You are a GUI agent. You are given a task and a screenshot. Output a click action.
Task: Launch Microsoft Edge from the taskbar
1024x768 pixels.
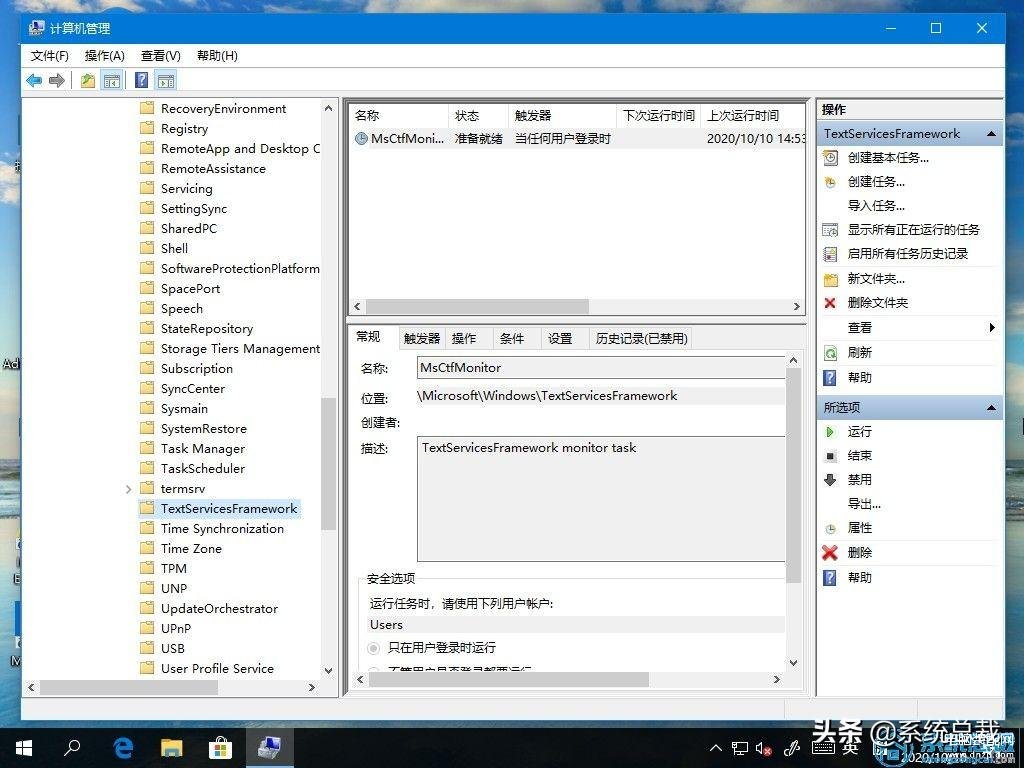click(123, 748)
